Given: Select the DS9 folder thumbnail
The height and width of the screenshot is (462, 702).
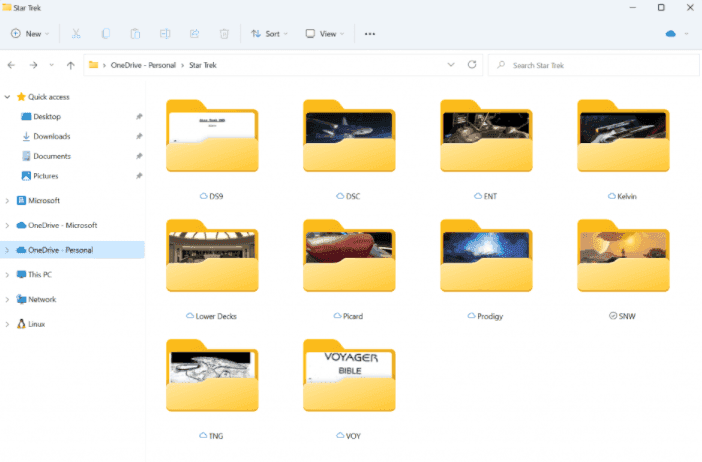Looking at the screenshot, I should [x=212, y=136].
